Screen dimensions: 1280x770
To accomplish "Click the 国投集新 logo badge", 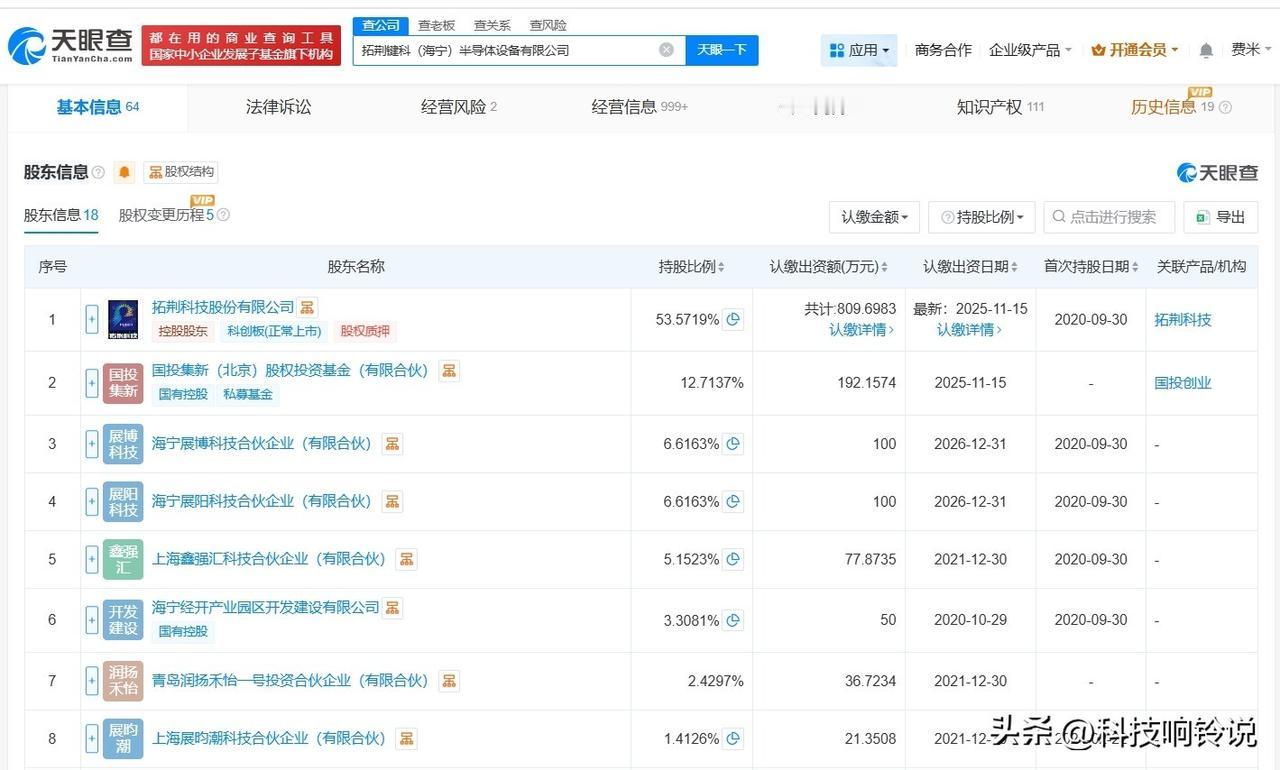I will tap(123, 383).
